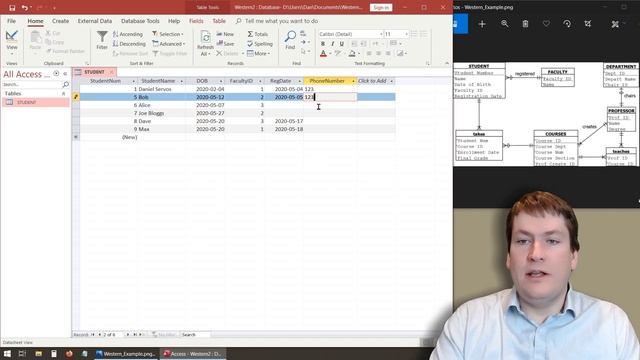Open the Find magnifier tool
640x360 pixels.
click(290, 40)
